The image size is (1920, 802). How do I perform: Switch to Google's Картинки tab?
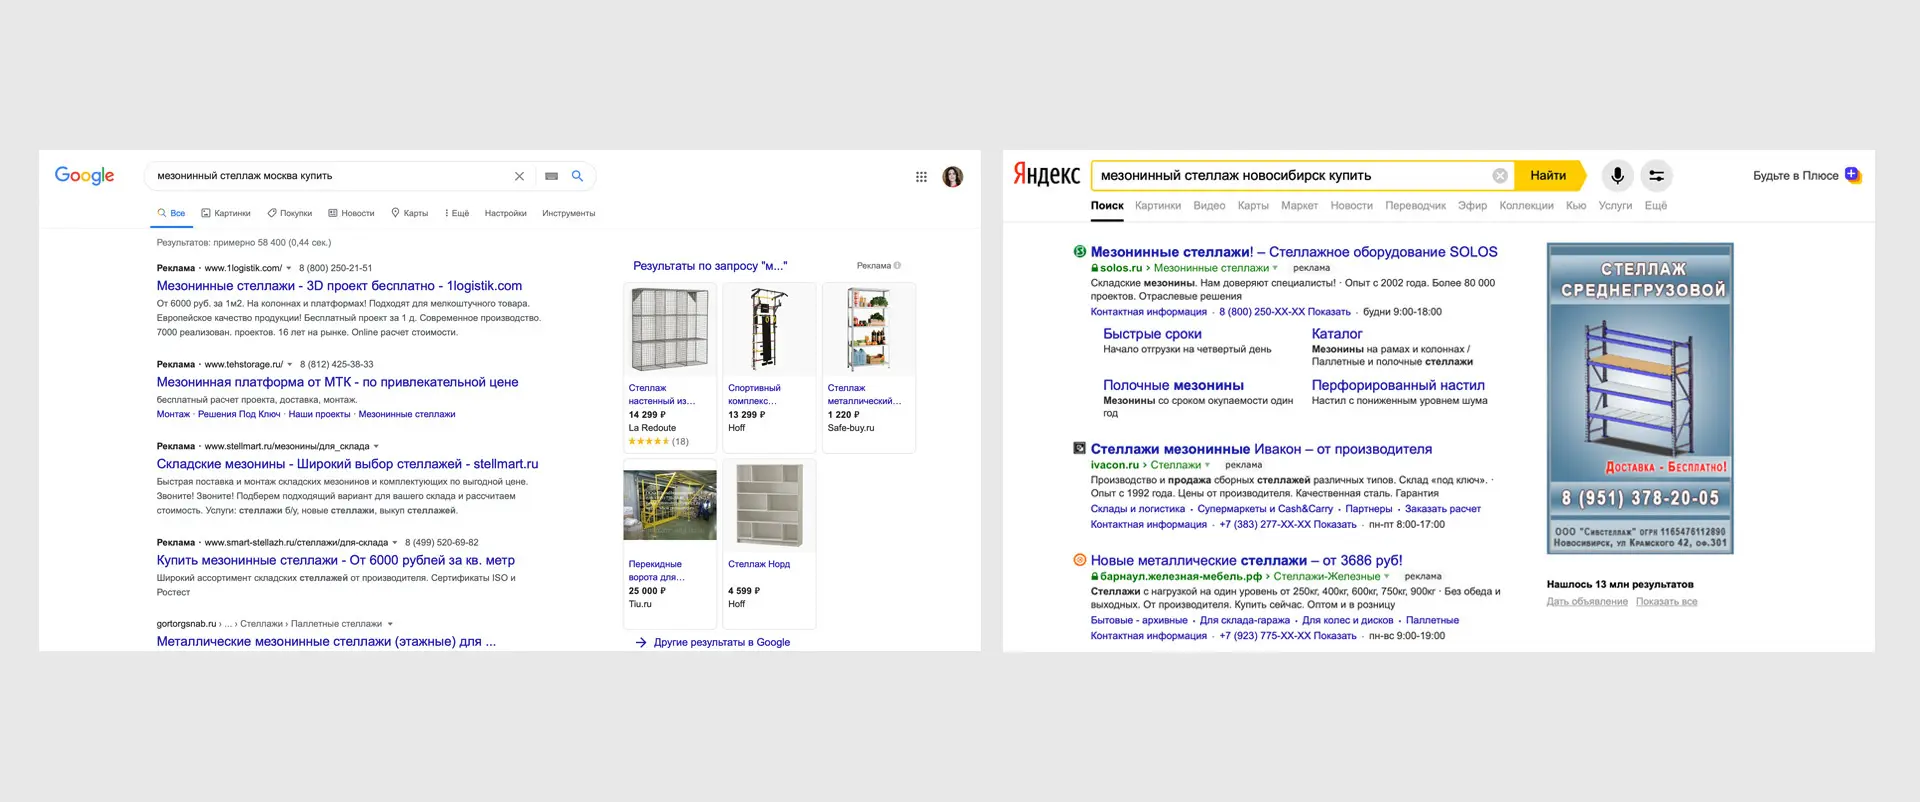click(226, 213)
